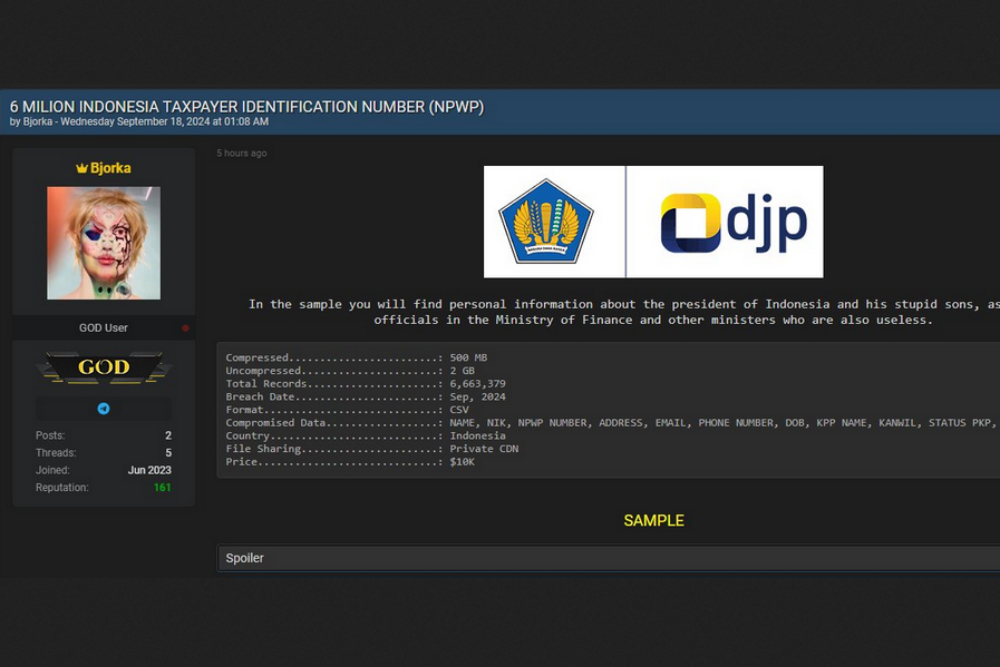Click the Telegram icon under the GOD badge

pos(103,409)
